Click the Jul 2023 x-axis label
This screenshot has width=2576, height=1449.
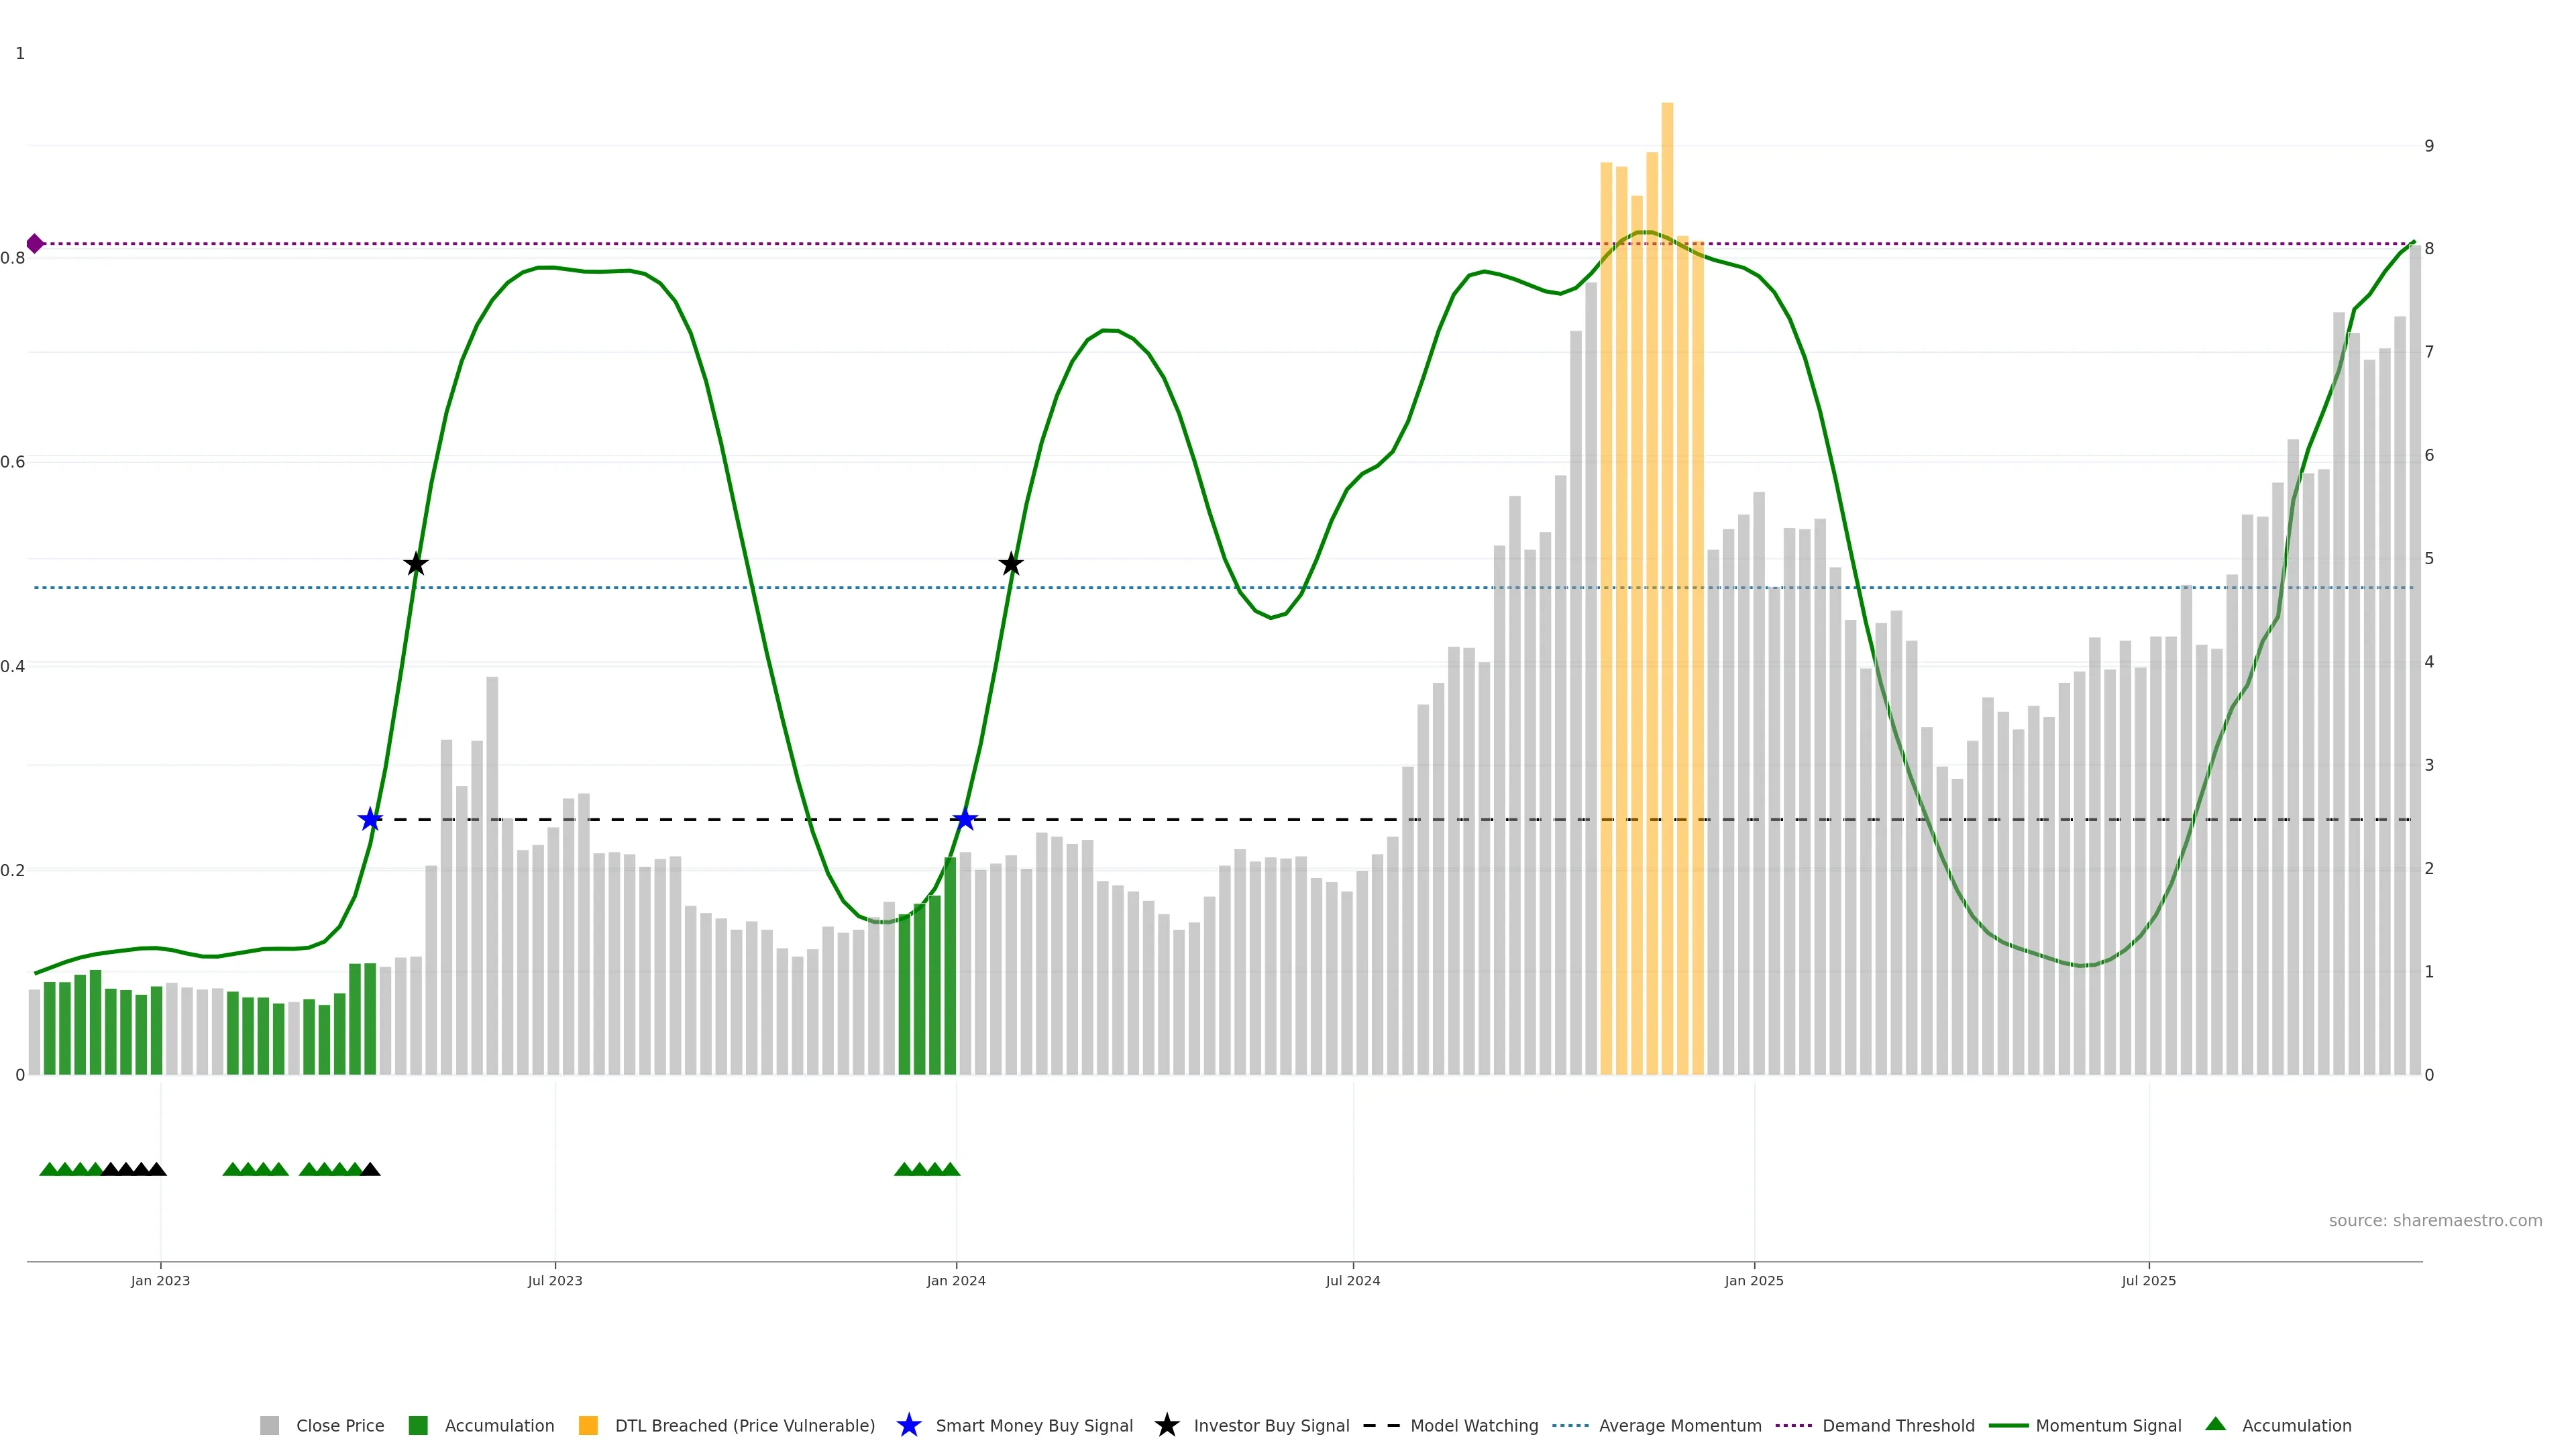pyautogui.click(x=555, y=1281)
